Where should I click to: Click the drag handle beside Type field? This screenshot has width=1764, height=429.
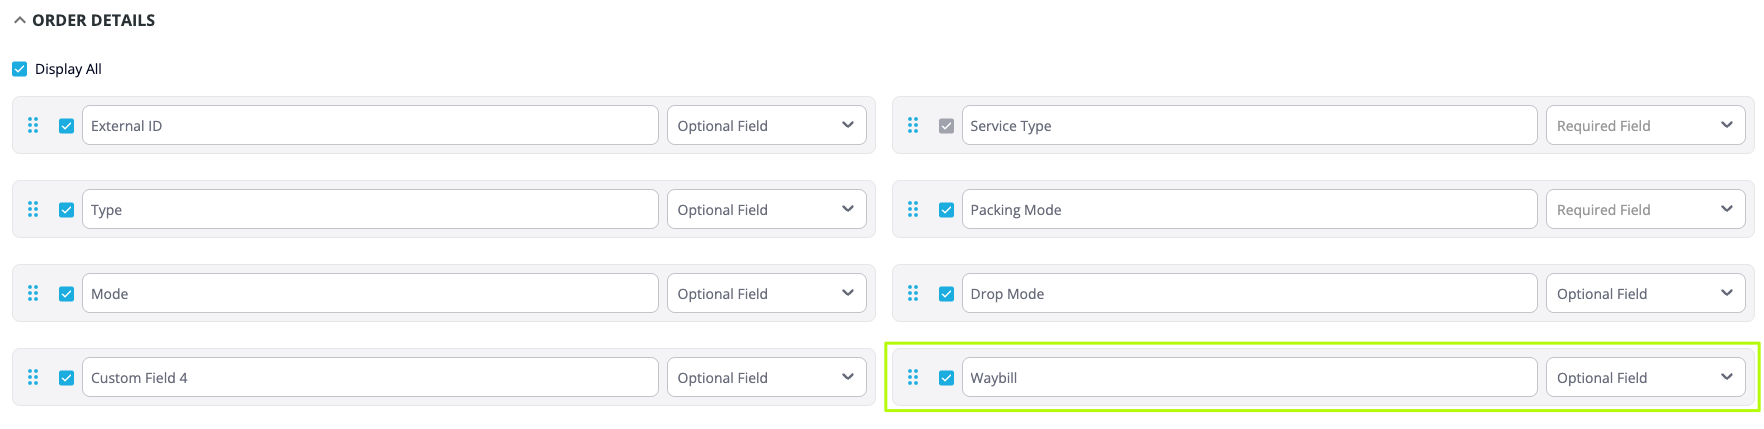pos(33,210)
